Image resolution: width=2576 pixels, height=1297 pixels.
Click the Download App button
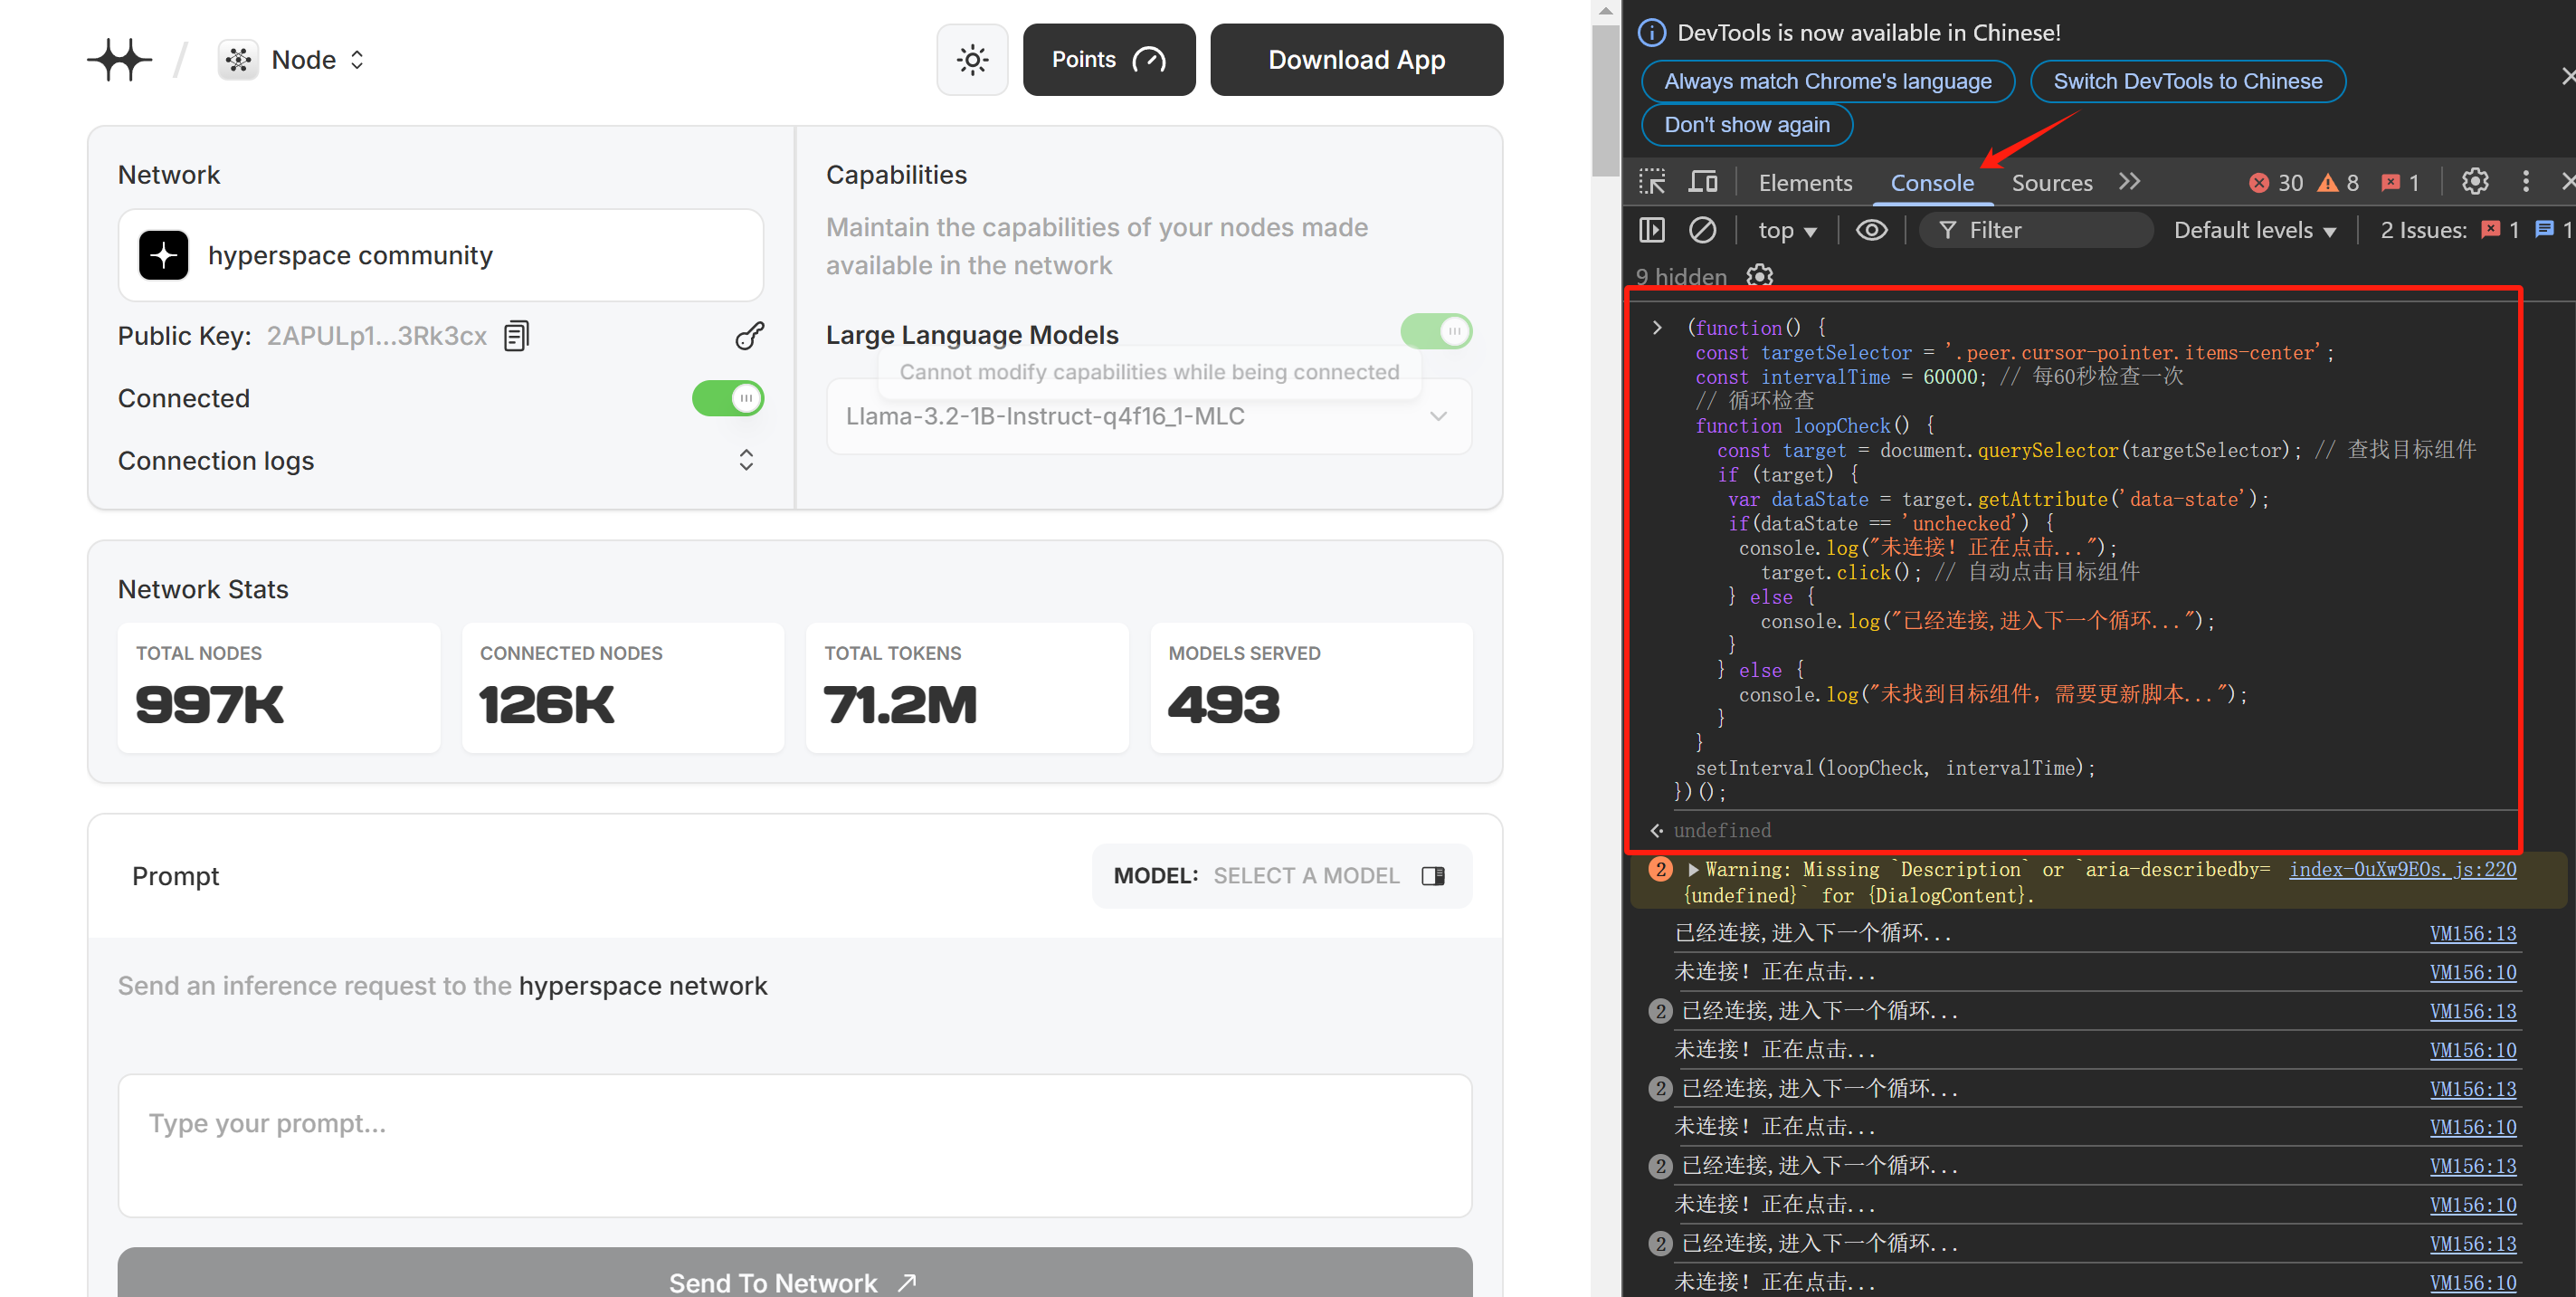pyautogui.click(x=1356, y=60)
